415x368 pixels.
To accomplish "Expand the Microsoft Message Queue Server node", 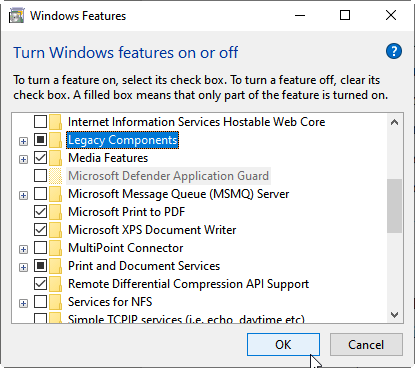I will click(23, 195).
